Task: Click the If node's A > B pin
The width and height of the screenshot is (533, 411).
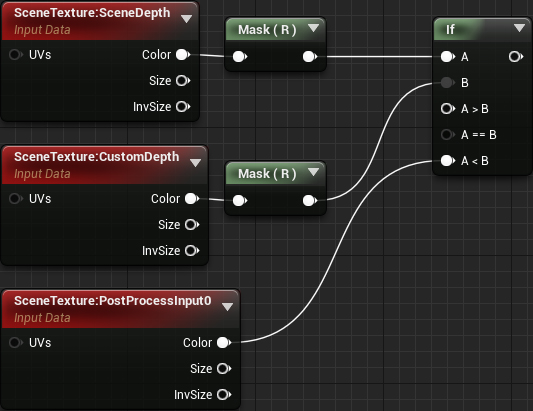Action: 448,109
